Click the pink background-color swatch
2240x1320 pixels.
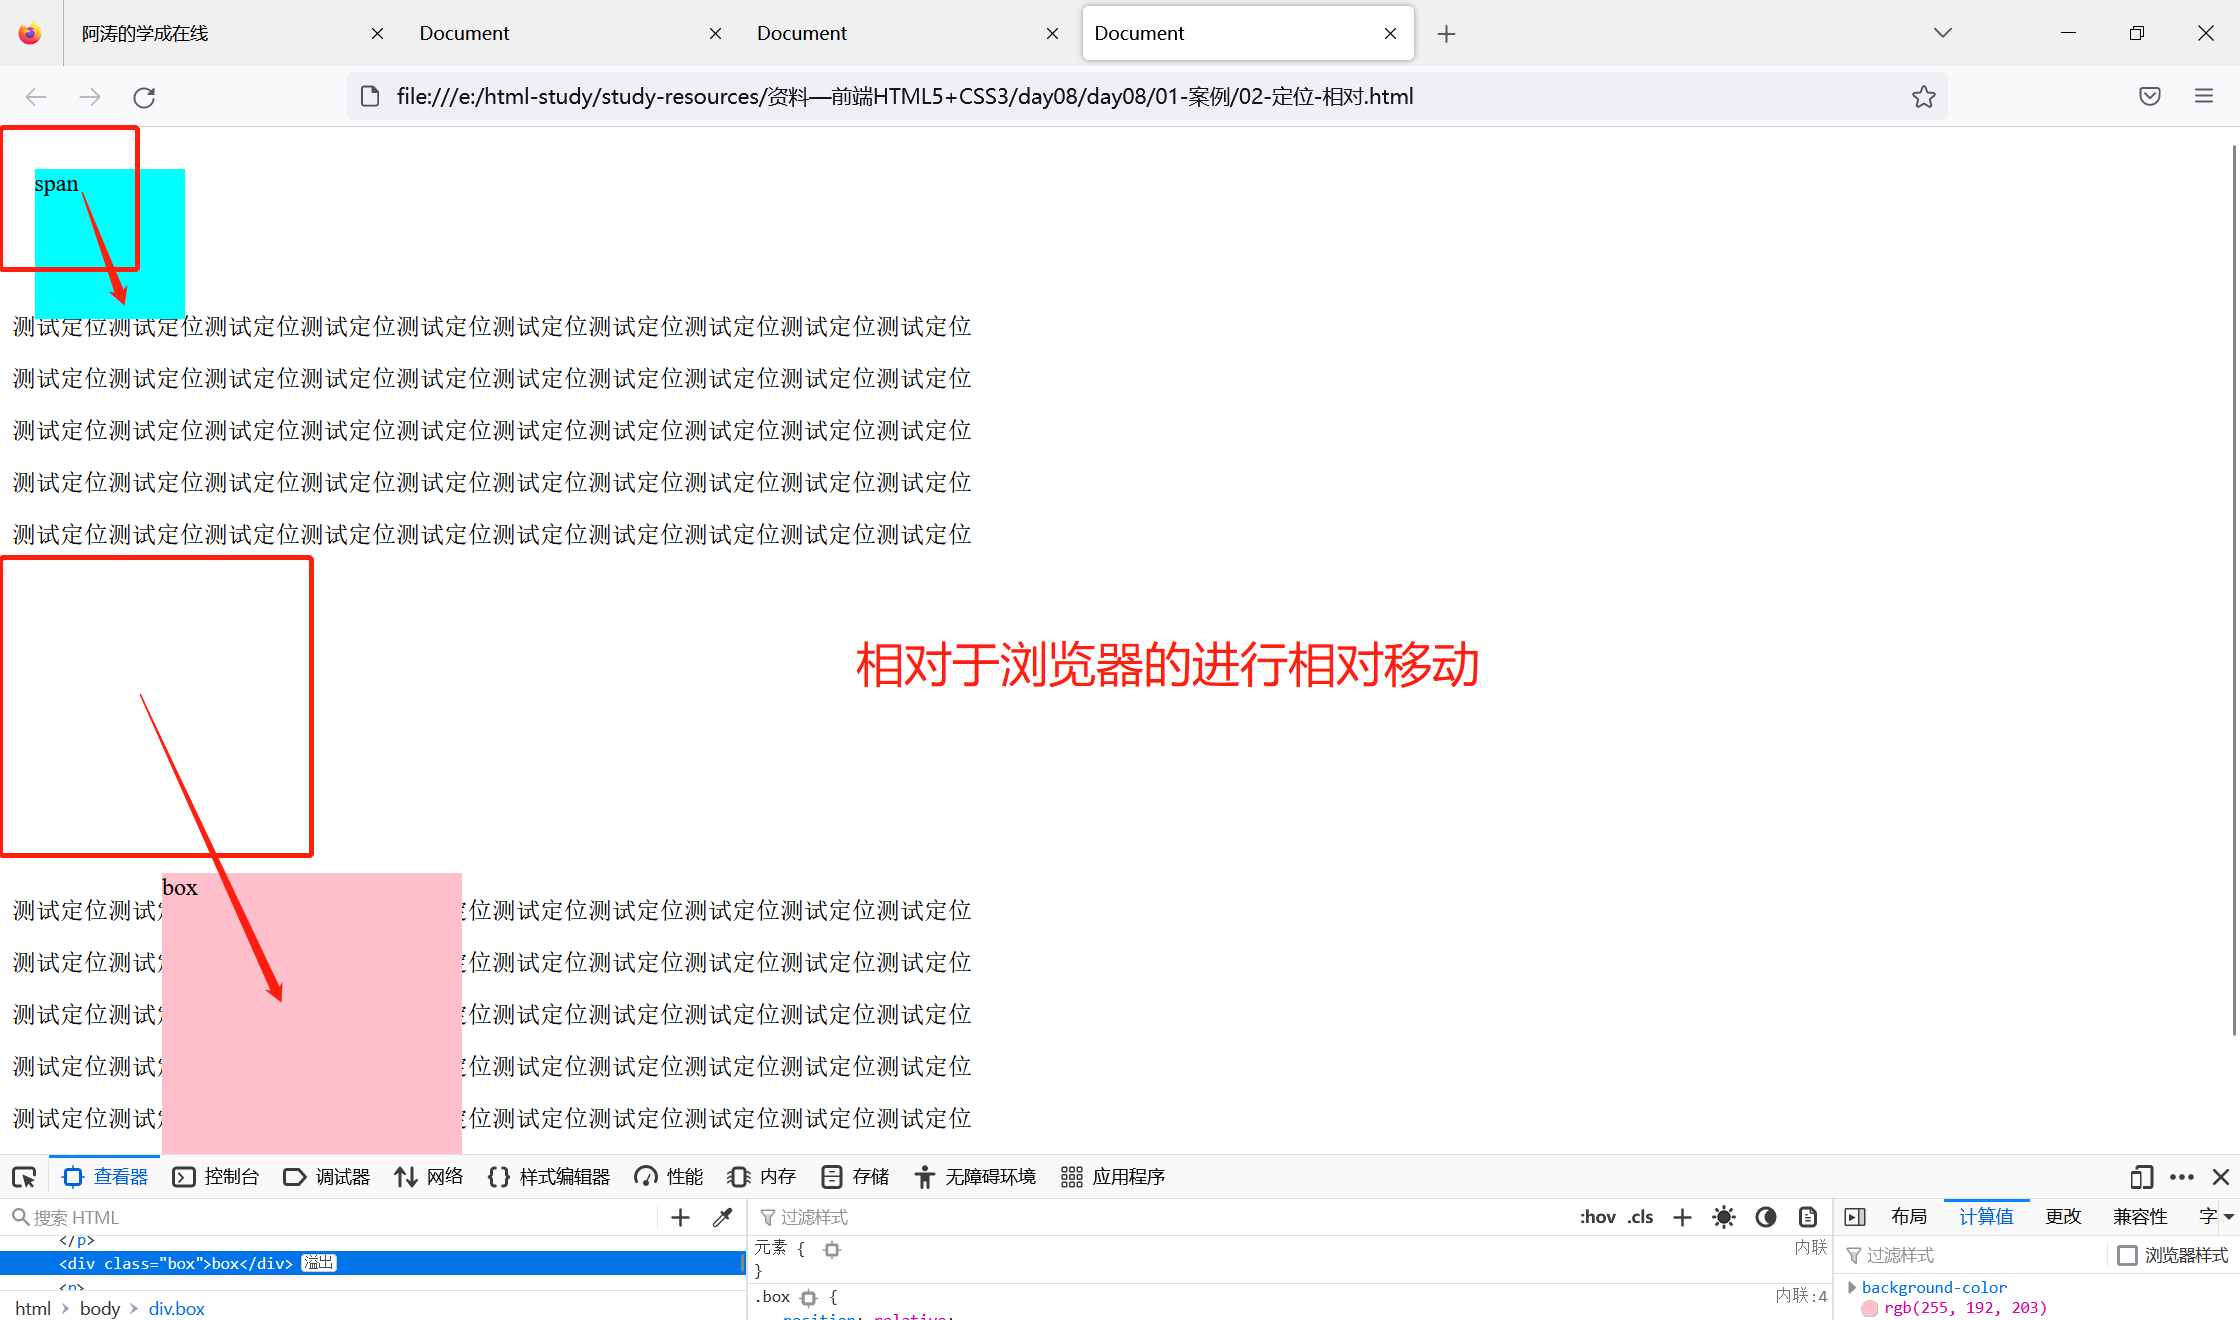click(x=1869, y=1308)
